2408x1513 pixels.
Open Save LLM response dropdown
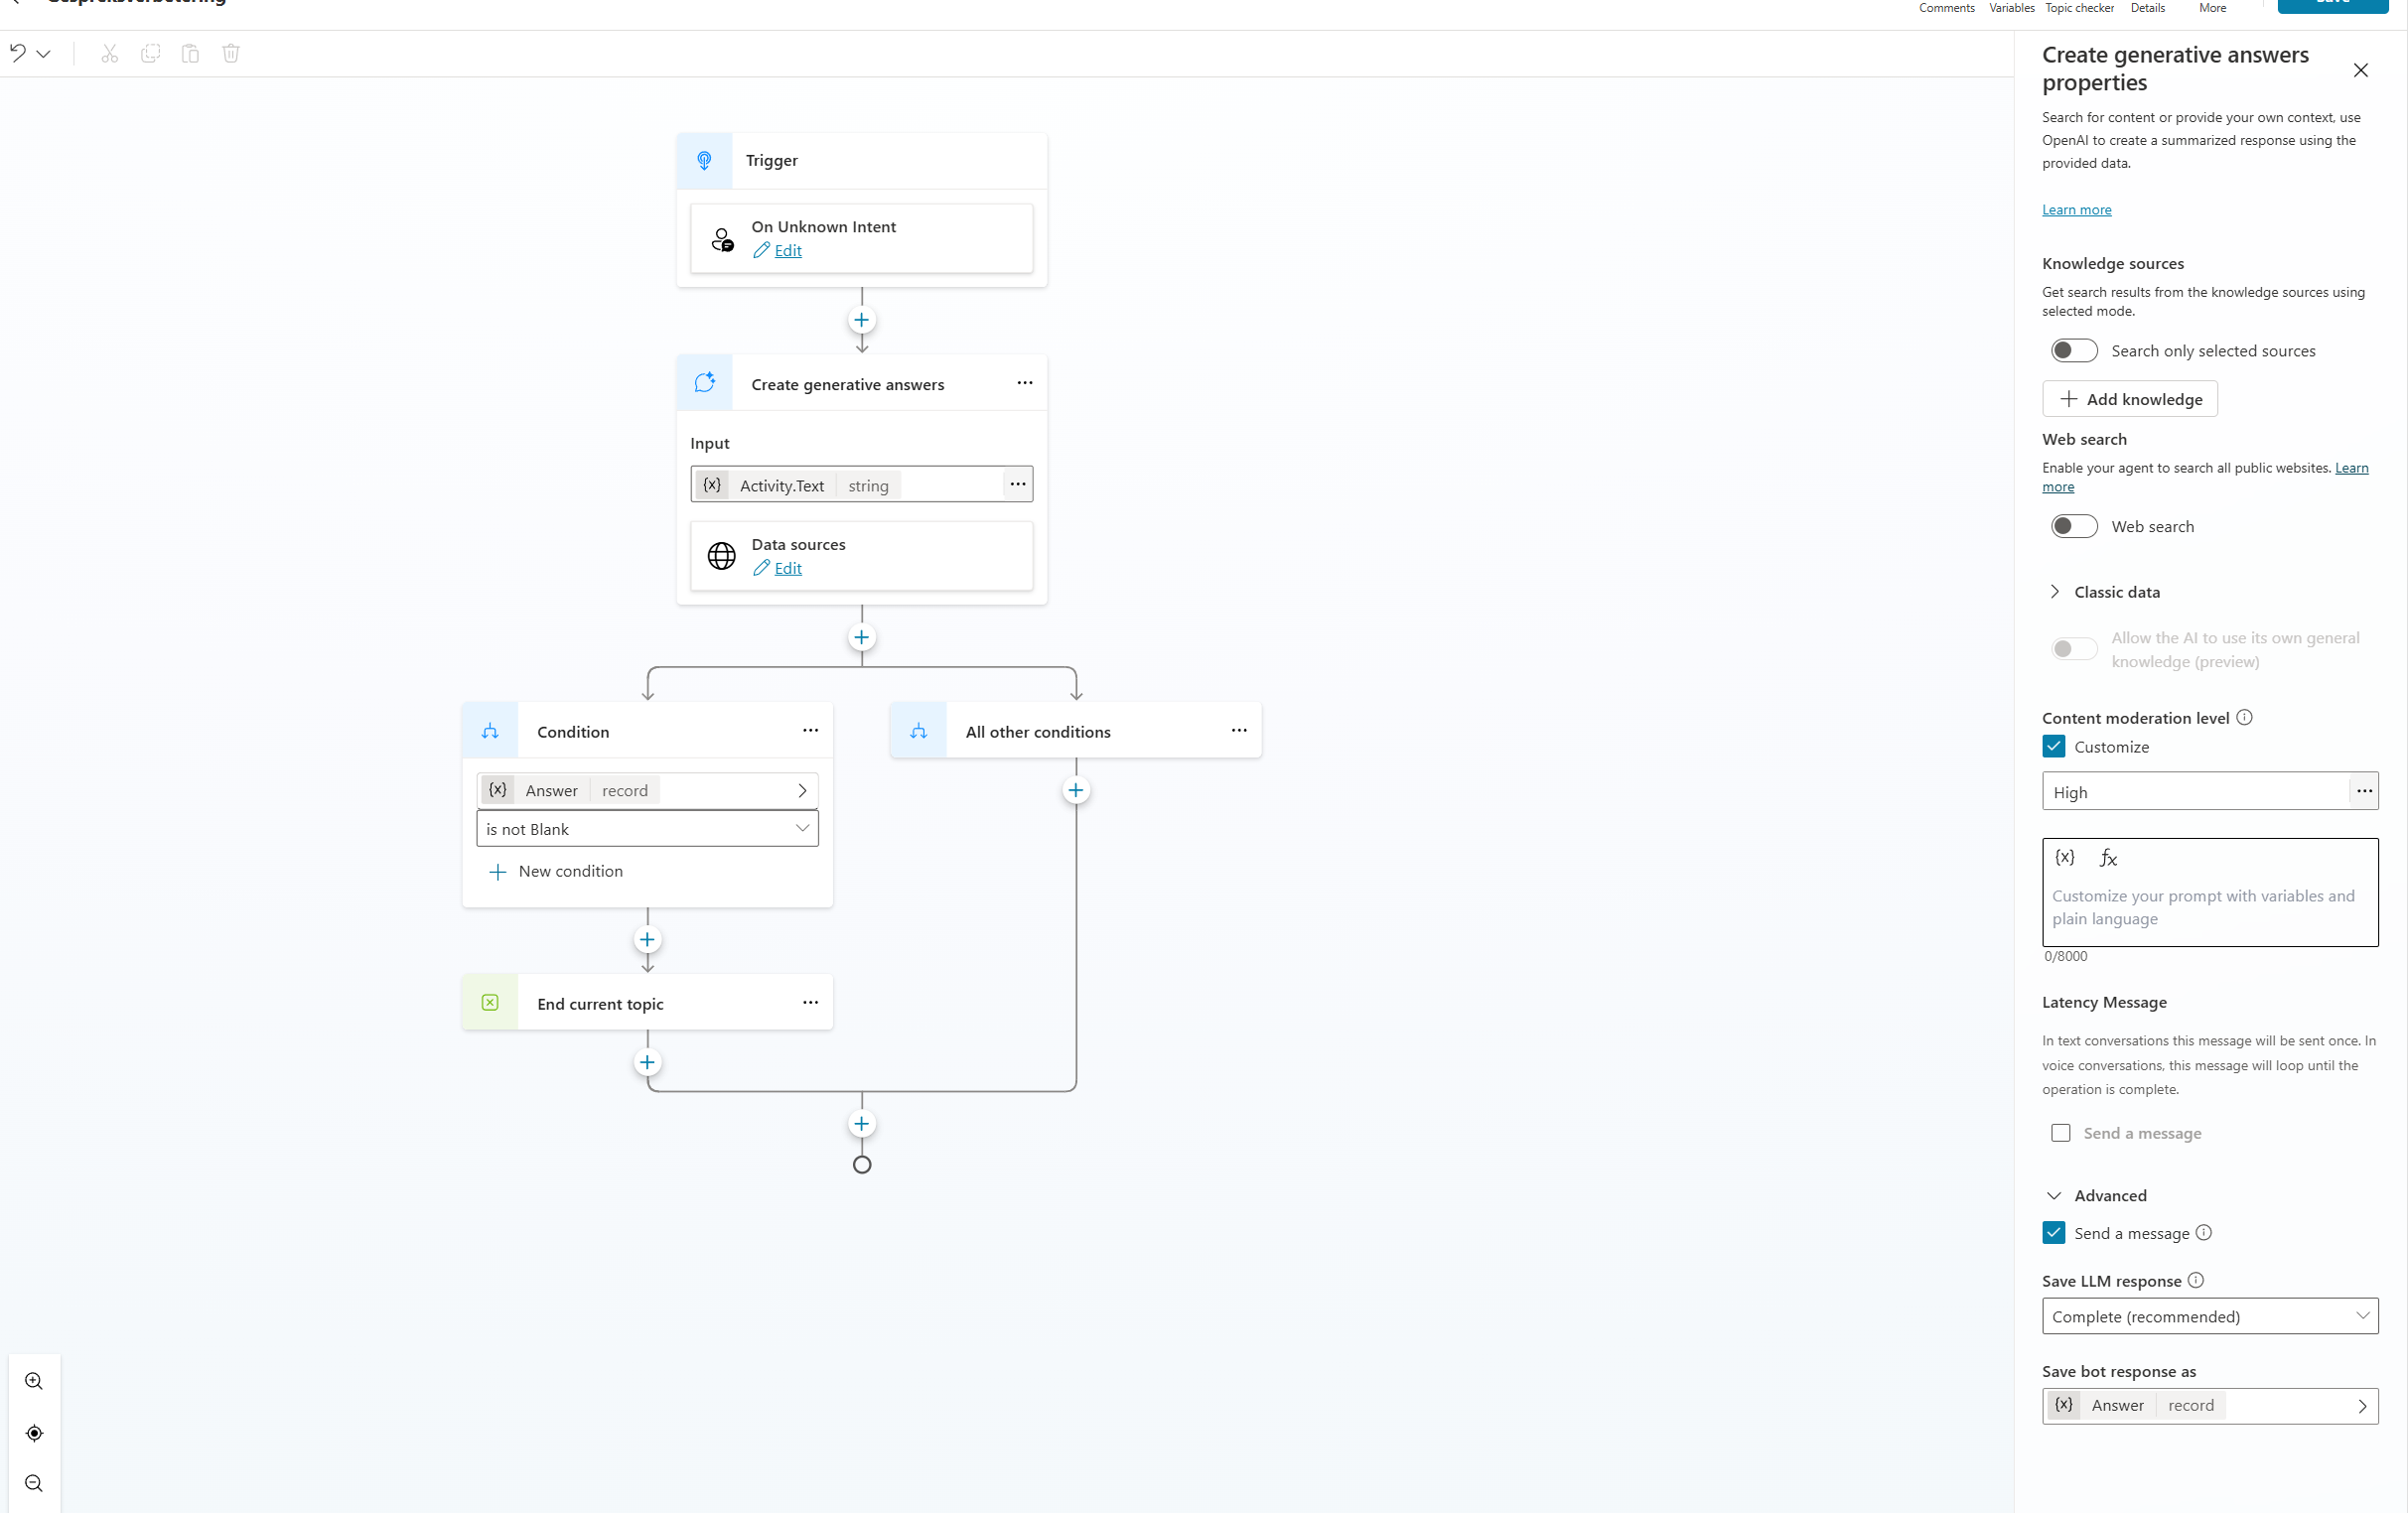click(2210, 1316)
